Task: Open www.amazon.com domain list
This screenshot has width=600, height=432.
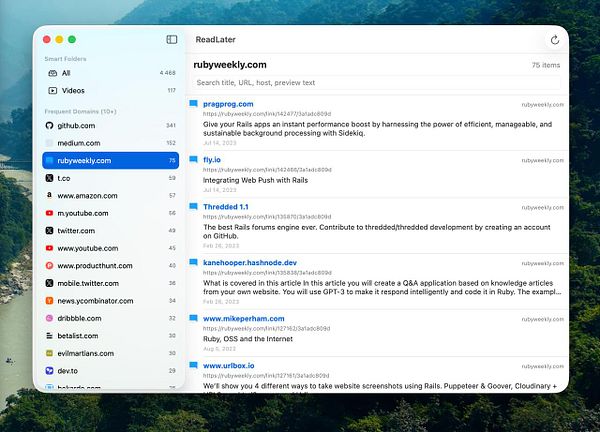Action: (x=111, y=196)
